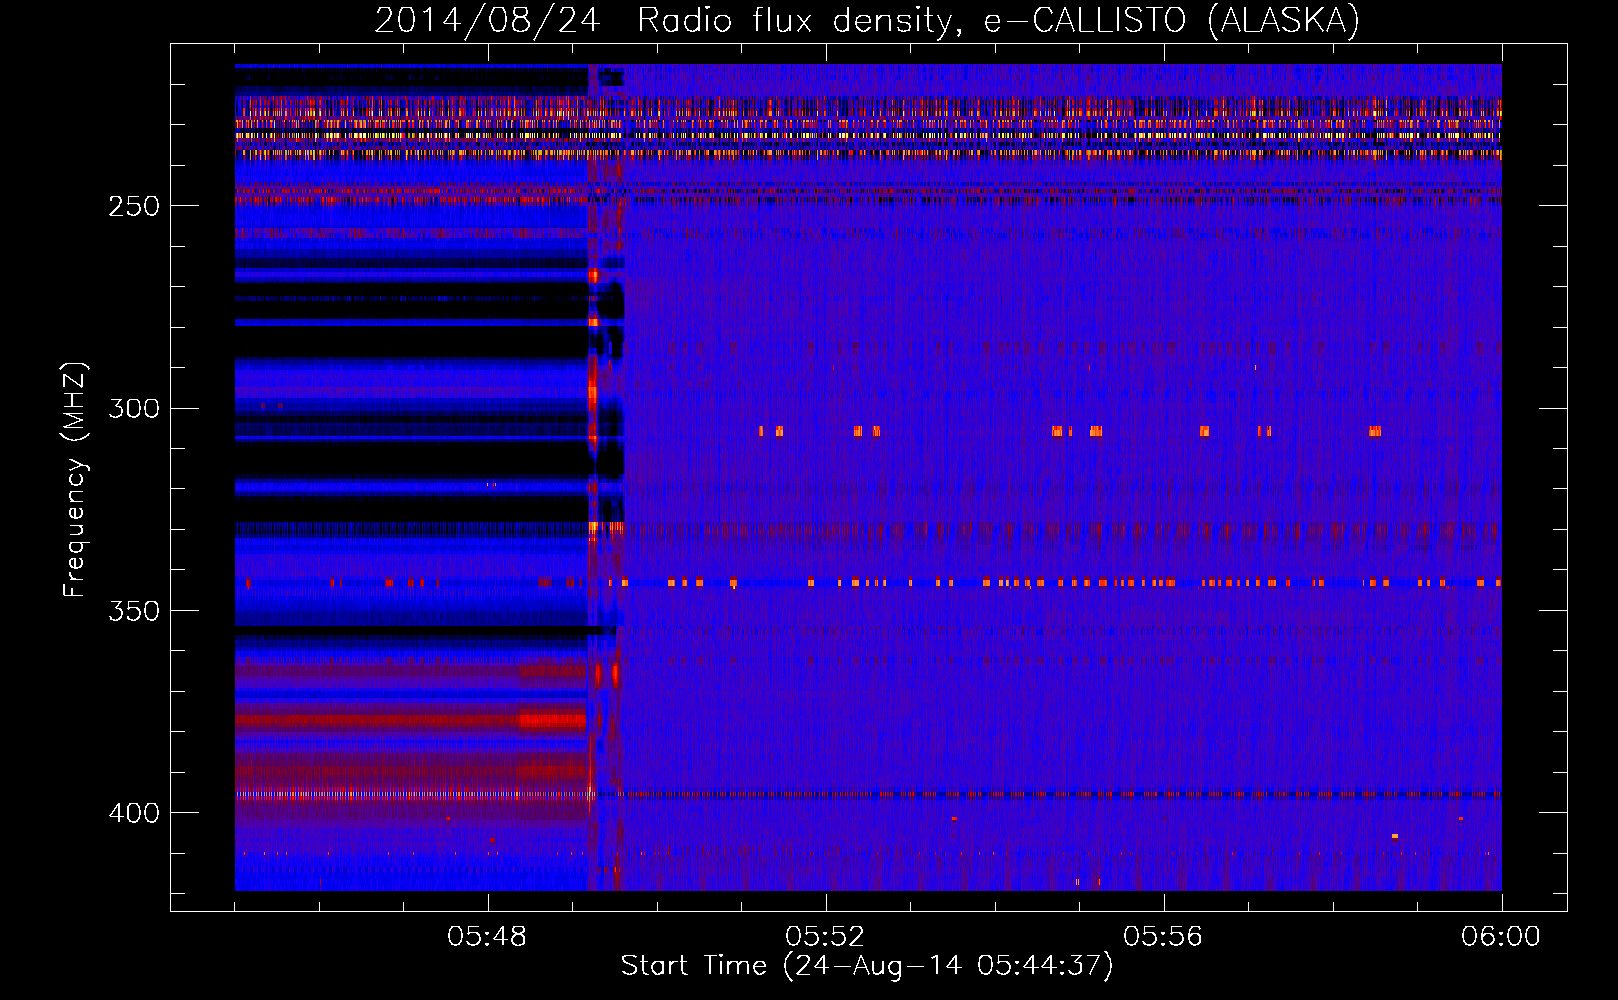Image resolution: width=1618 pixels, height=1000 pixels.
Task: Click the 350 frequency tick label
Action: tap(134, 611)
